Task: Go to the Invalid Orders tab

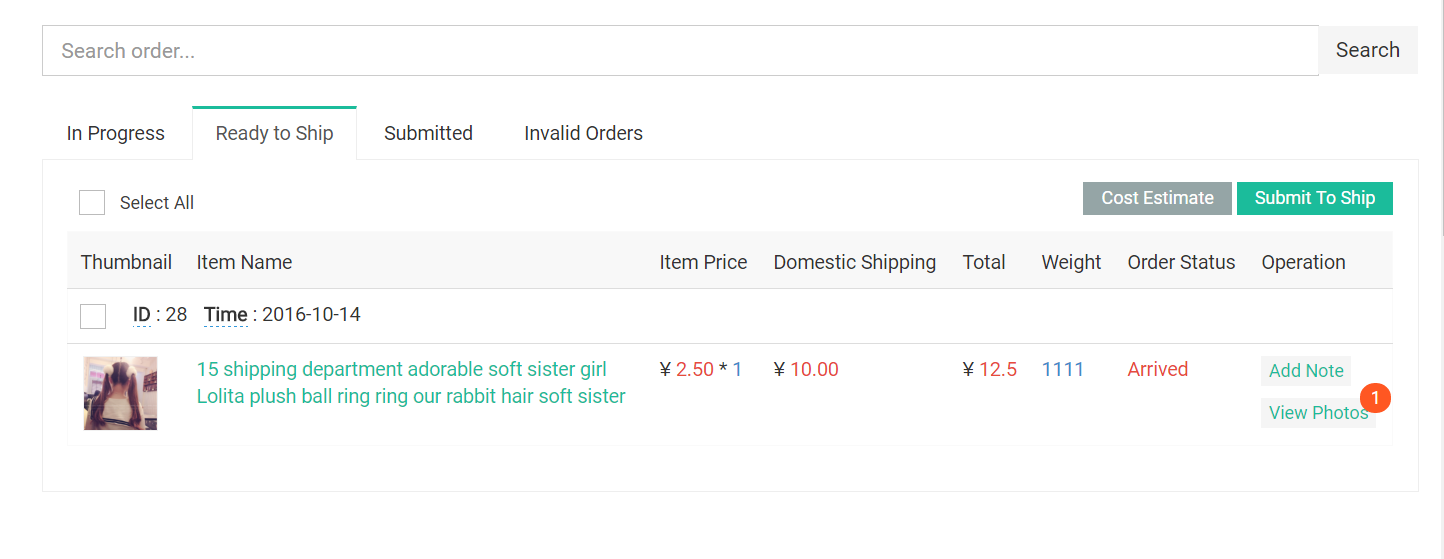Action: 583,133
